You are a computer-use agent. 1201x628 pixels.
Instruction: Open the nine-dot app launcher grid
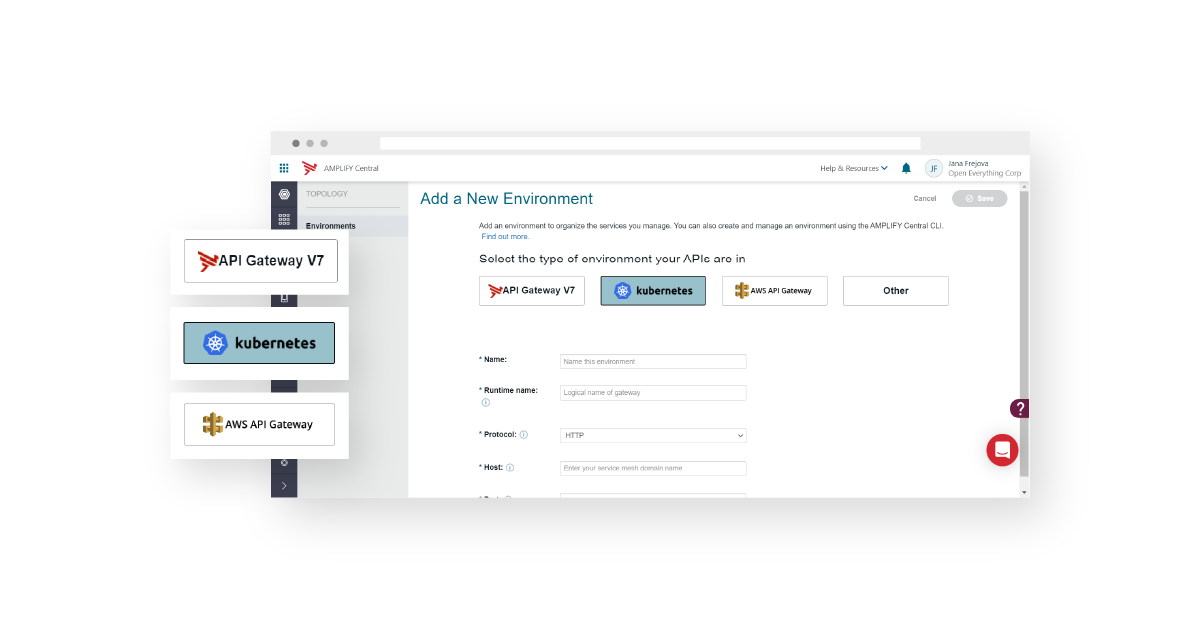pyautogui.click(x=284, y=168)
